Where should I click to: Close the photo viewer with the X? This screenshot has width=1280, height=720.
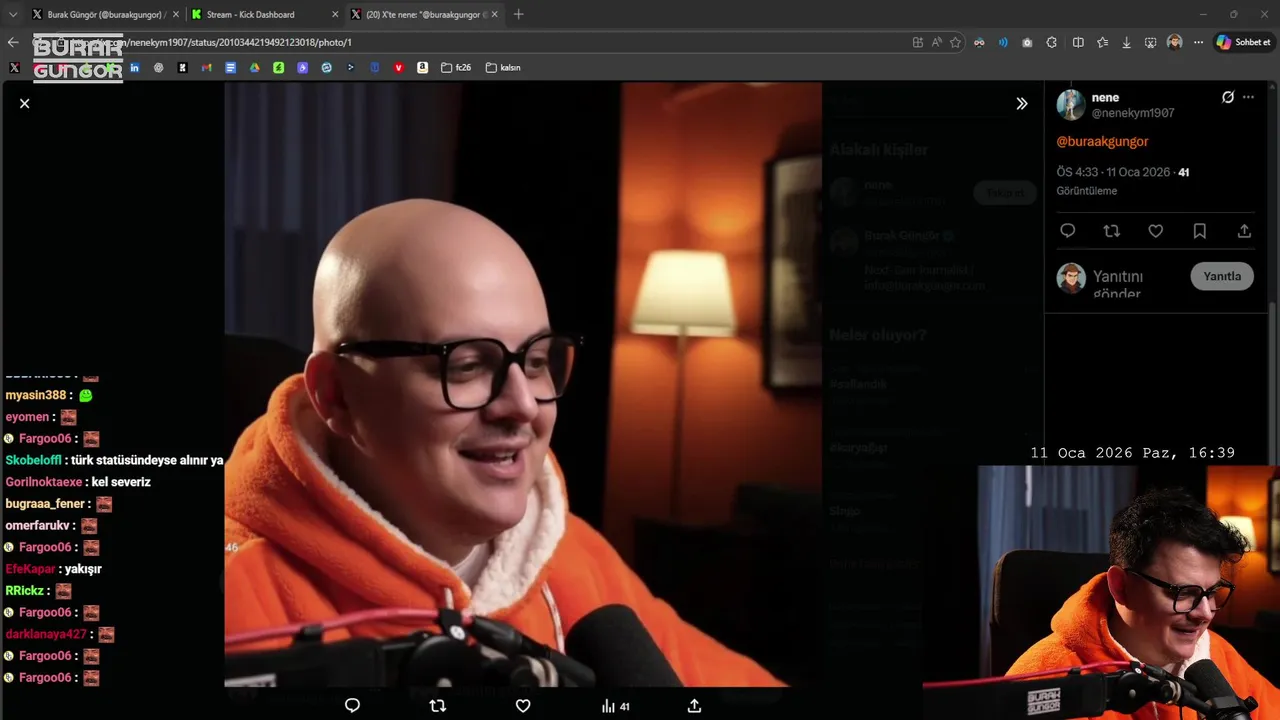pyautogui.click(x=24, y=103)
